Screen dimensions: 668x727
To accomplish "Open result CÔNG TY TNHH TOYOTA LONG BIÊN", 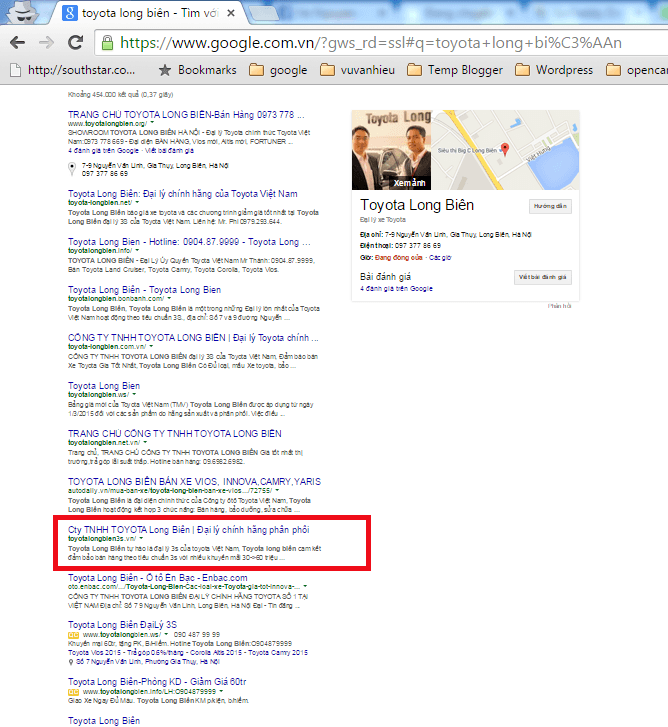I will [x=193, y=338].
